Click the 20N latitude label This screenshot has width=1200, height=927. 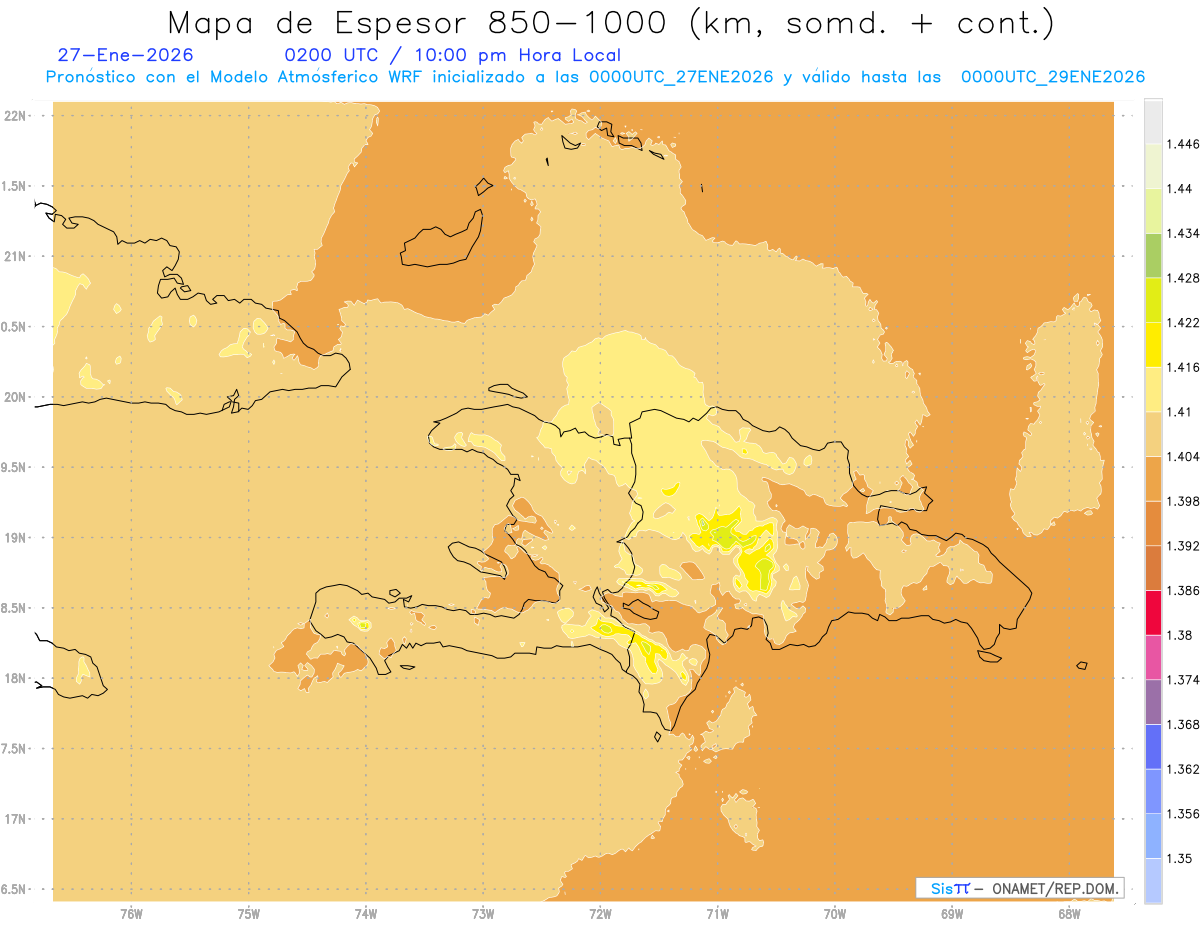coord(16,397)
